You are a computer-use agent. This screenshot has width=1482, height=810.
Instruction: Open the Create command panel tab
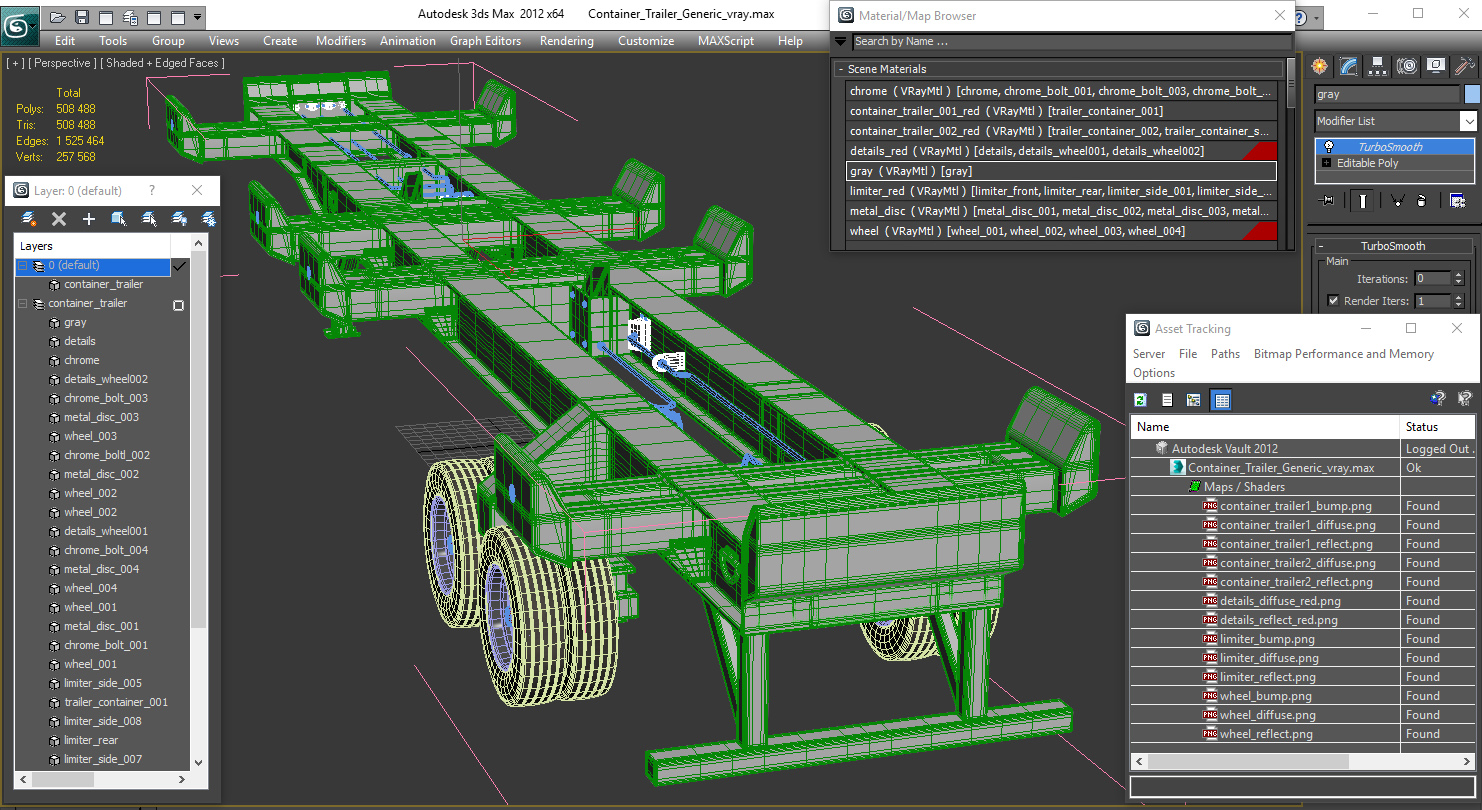click(x=1320, y=66)
